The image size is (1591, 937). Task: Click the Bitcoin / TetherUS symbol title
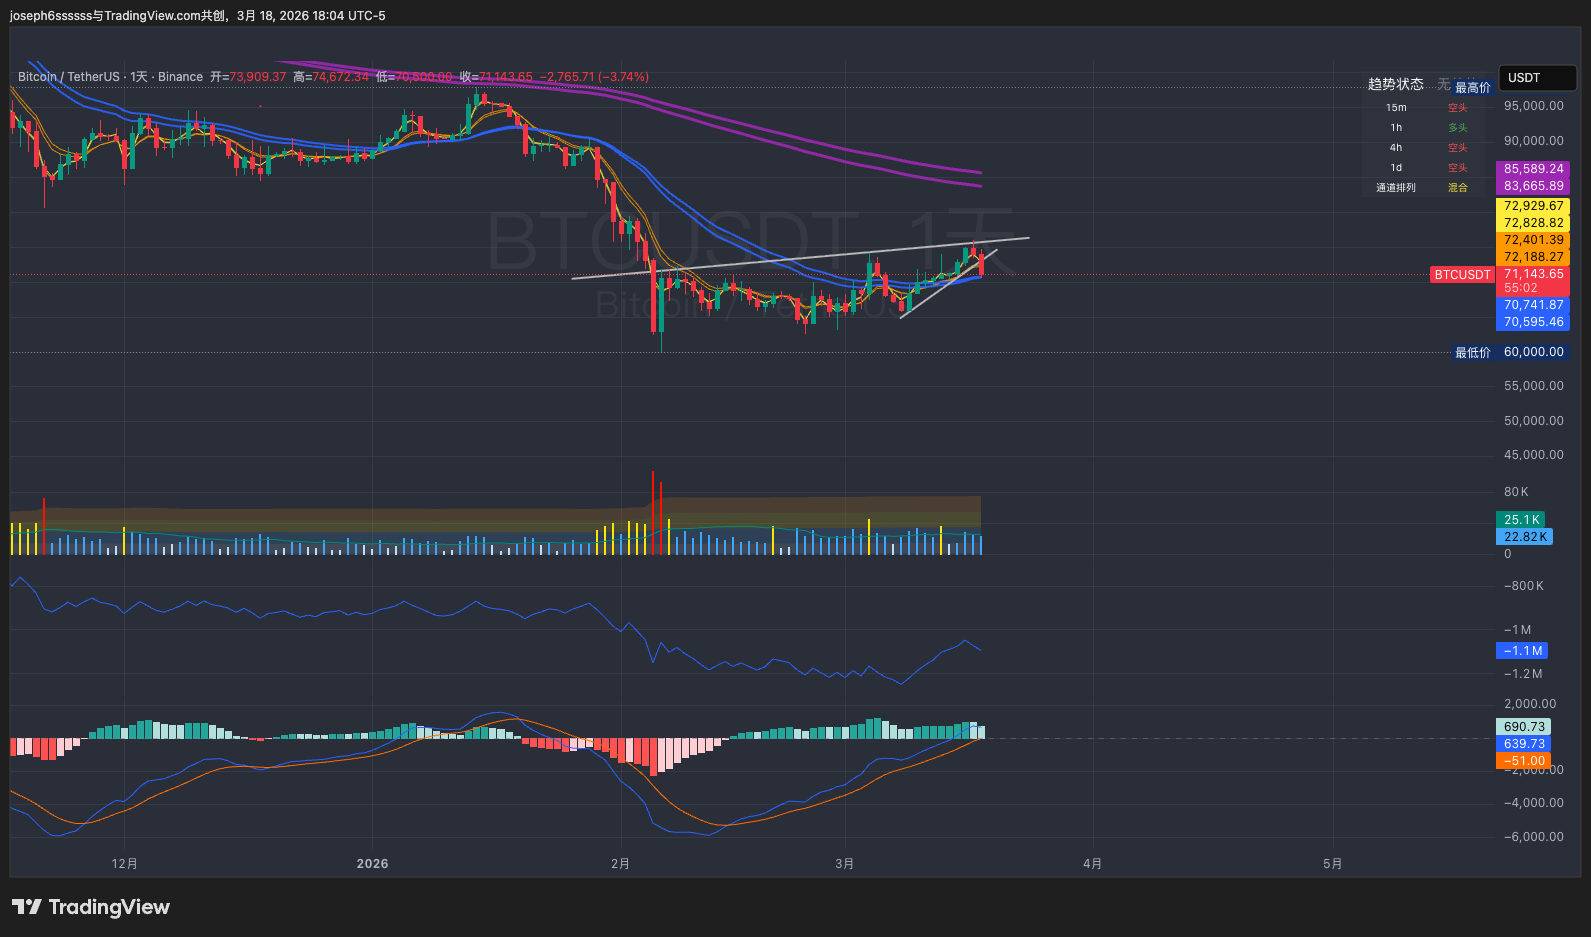pyautogui.click(x=68, y=77)
